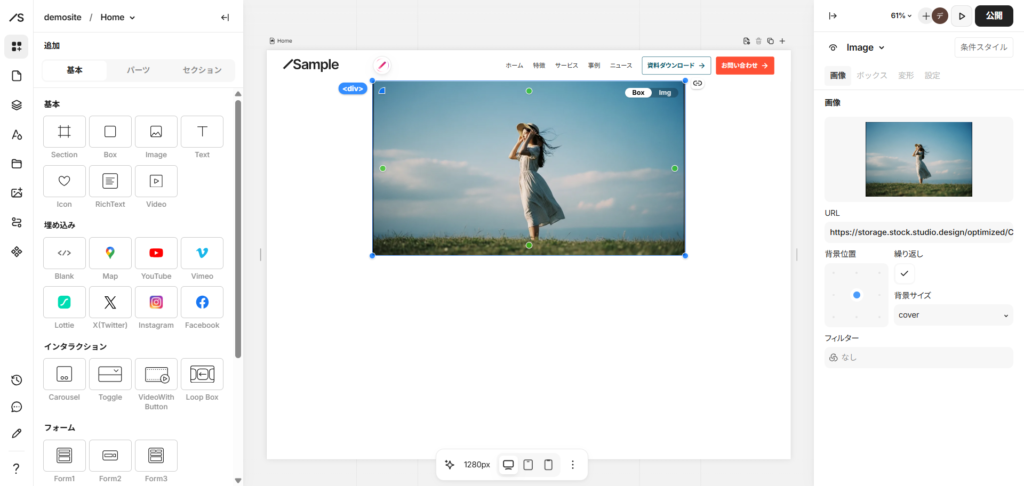
Task: Open the 61% zoom level dropdown
Action: pos(901,16)
